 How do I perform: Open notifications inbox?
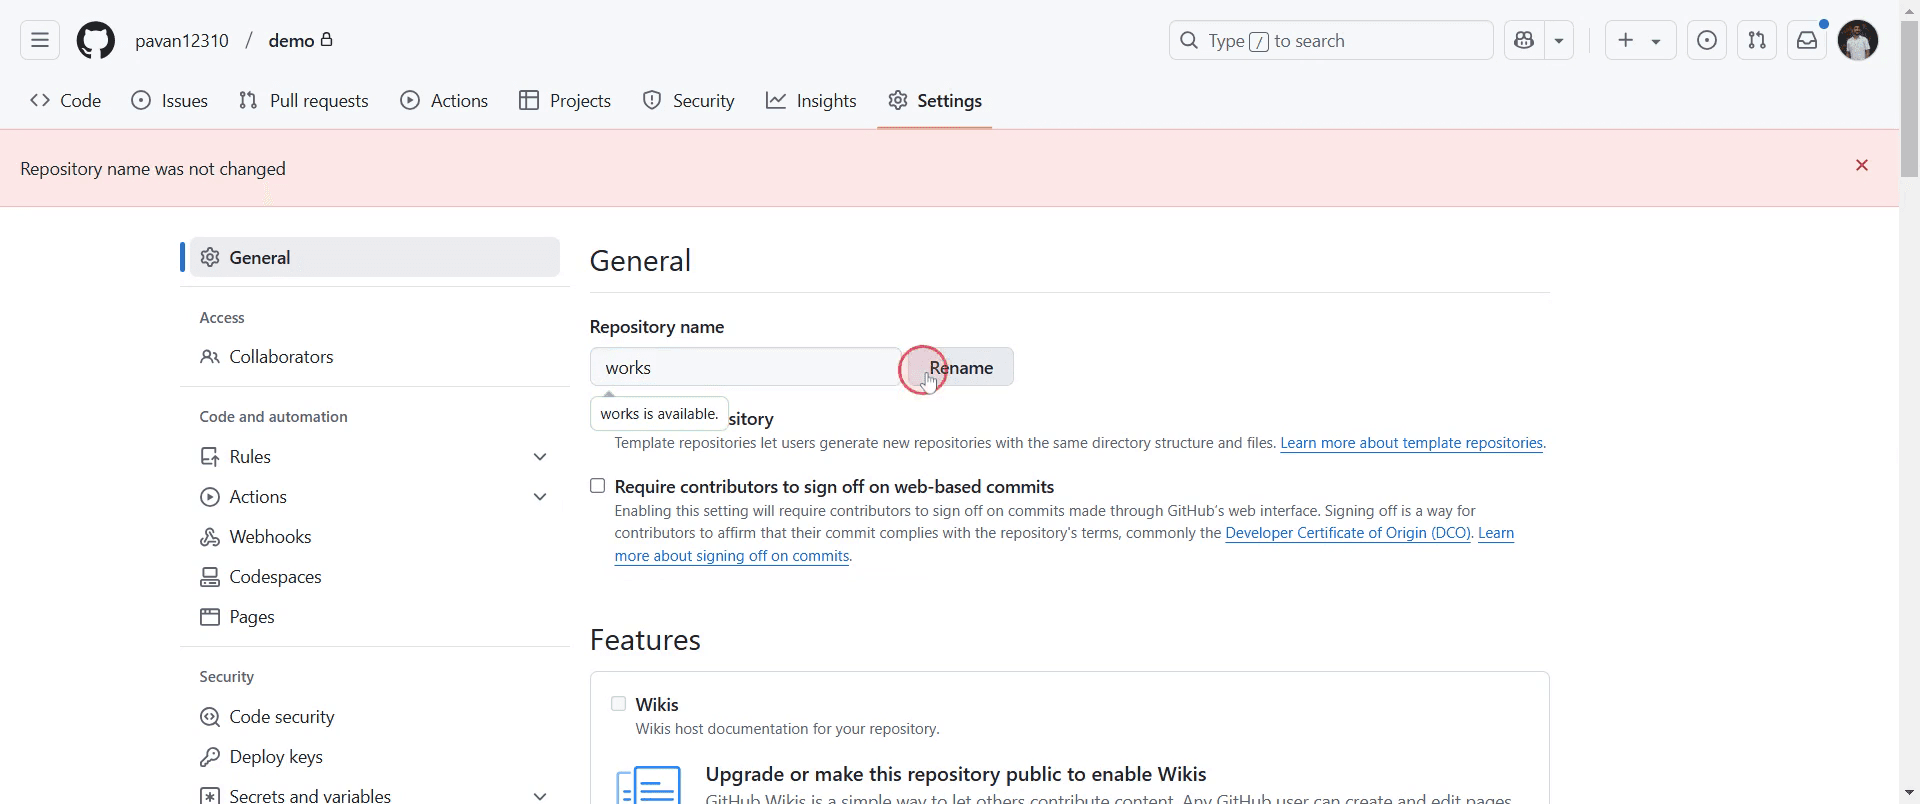coord(1807,41)
